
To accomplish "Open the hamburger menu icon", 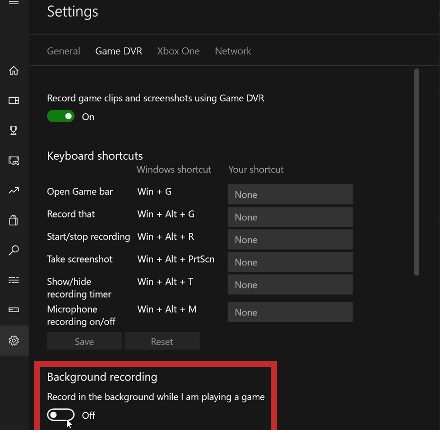I will pyautogui.click(x=14, y=3).
